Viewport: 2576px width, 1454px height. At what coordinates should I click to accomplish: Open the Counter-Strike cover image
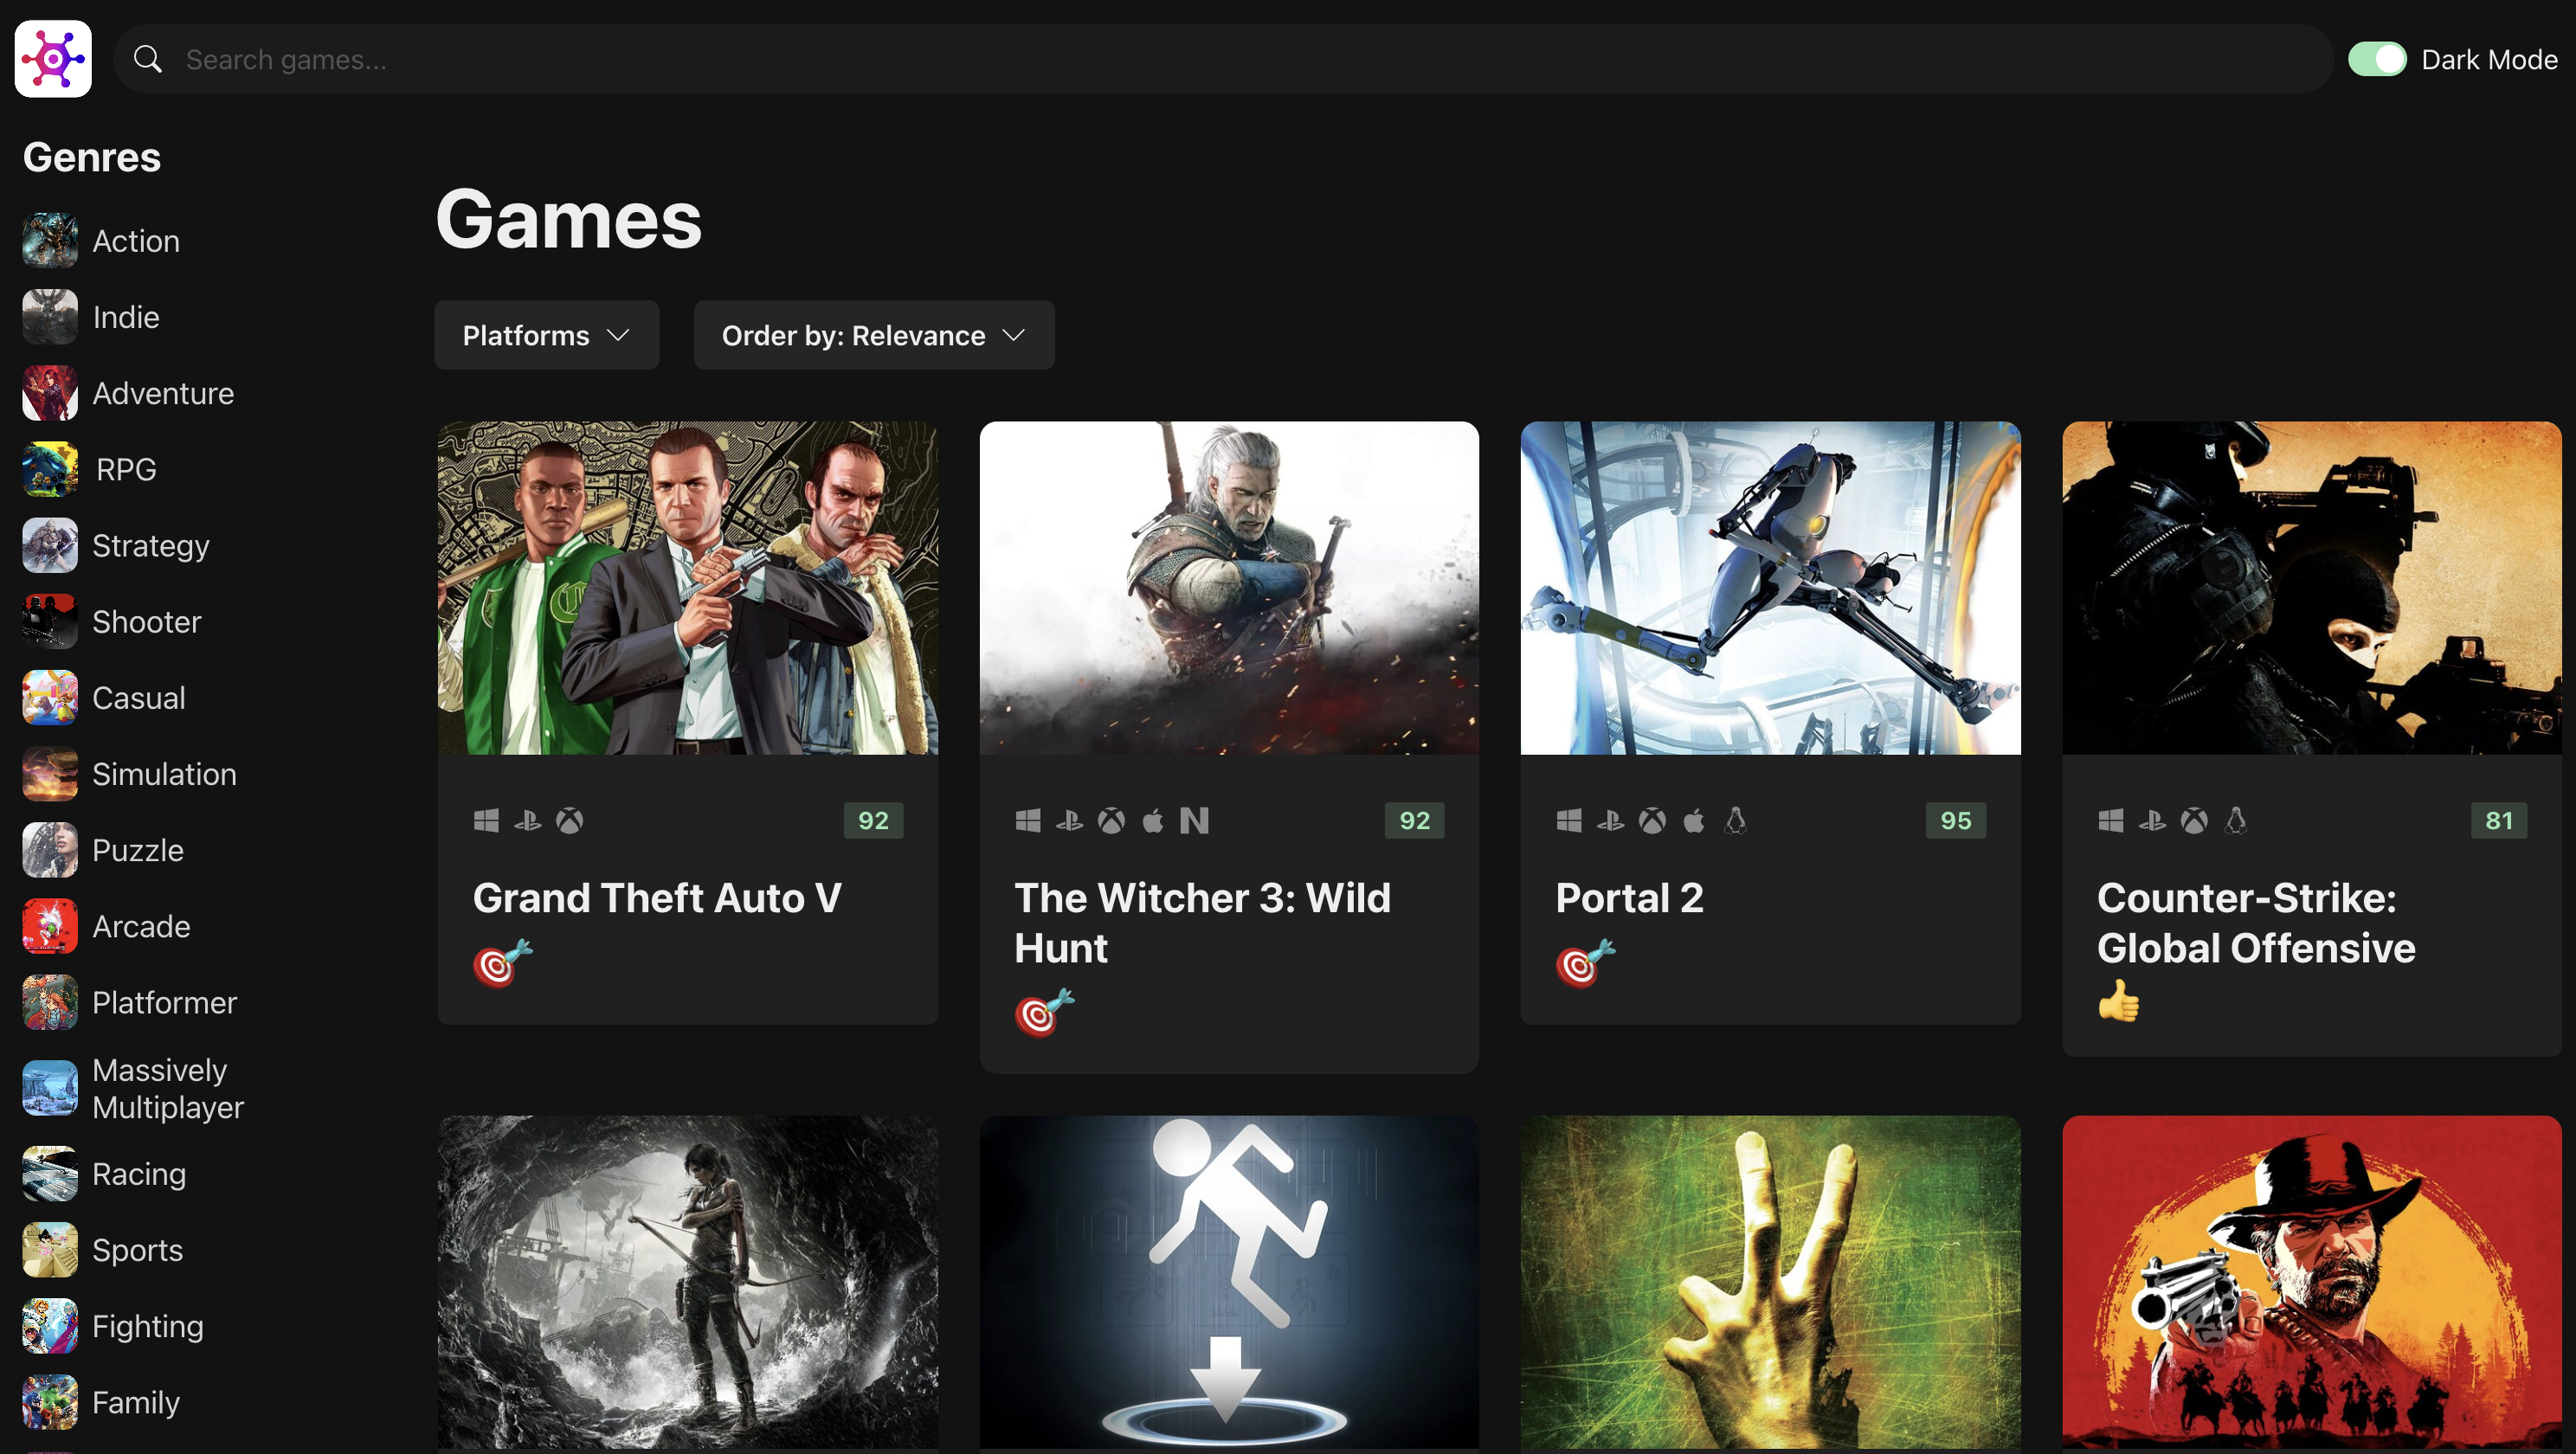coord(2312,588)
